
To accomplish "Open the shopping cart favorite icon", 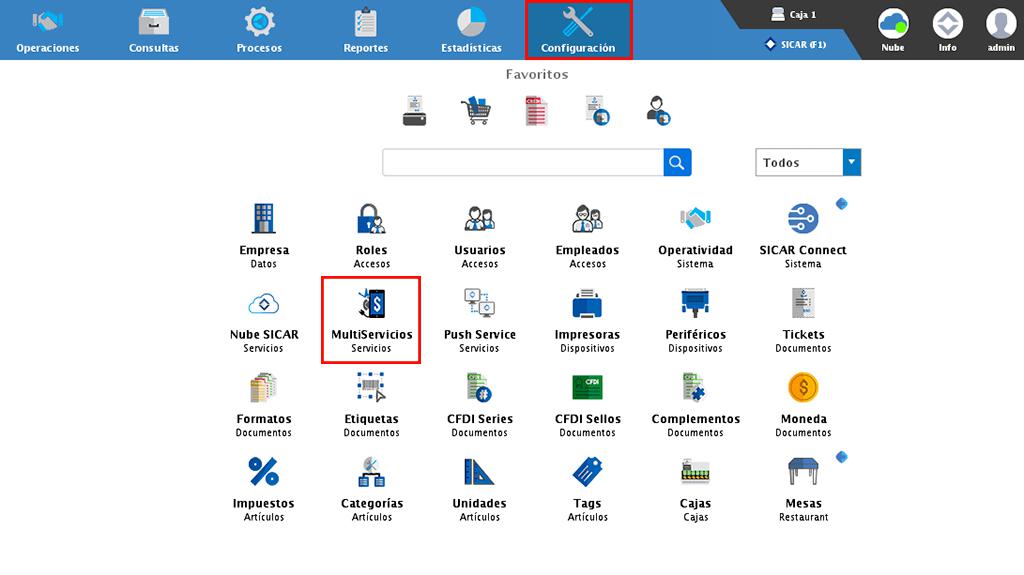I will [x=476, y=110].
